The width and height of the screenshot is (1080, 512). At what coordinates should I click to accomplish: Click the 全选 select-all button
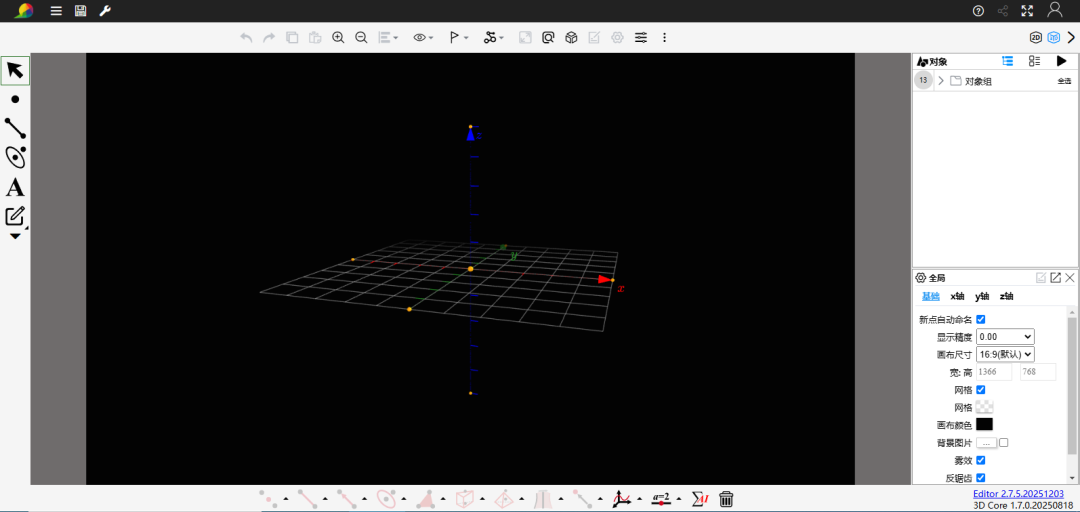[x=1065, y=81]
